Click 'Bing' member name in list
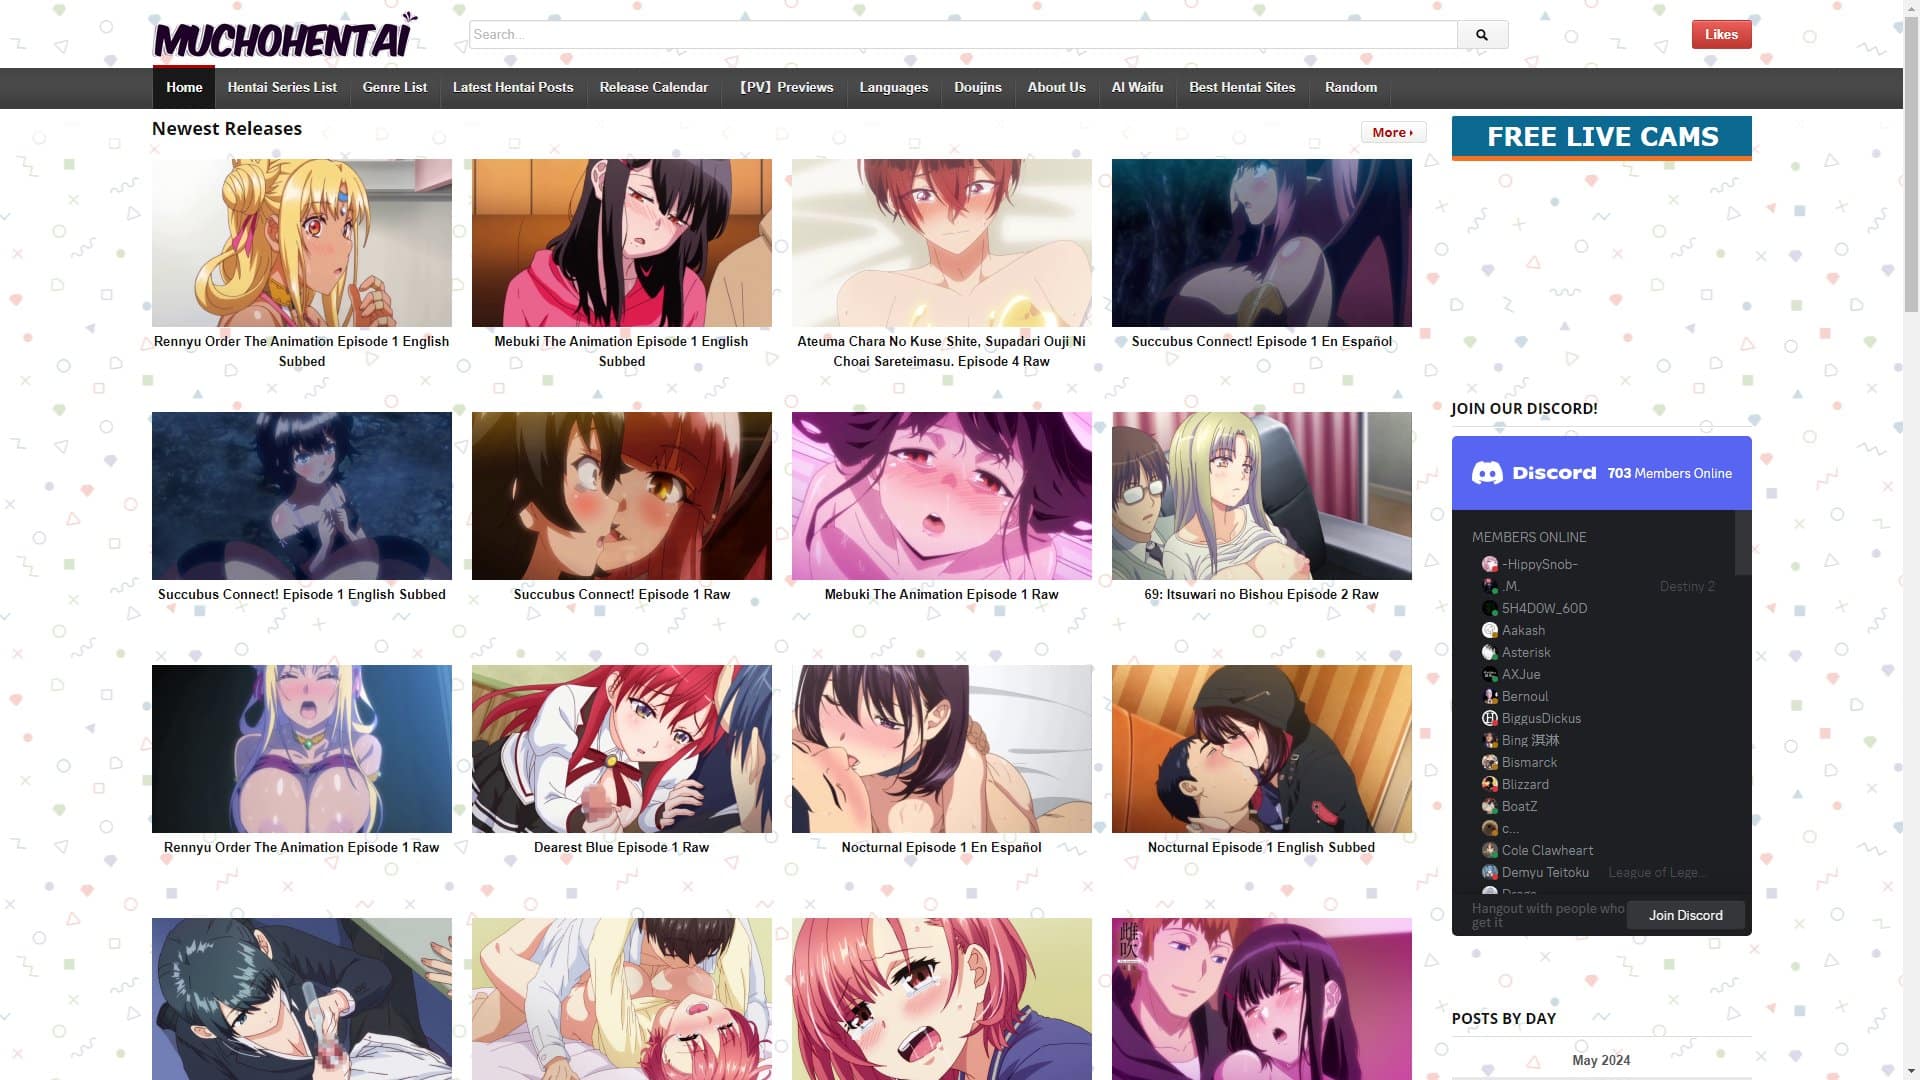Viewport: 1920px width, 1080px height. (x=1531, y=740)
